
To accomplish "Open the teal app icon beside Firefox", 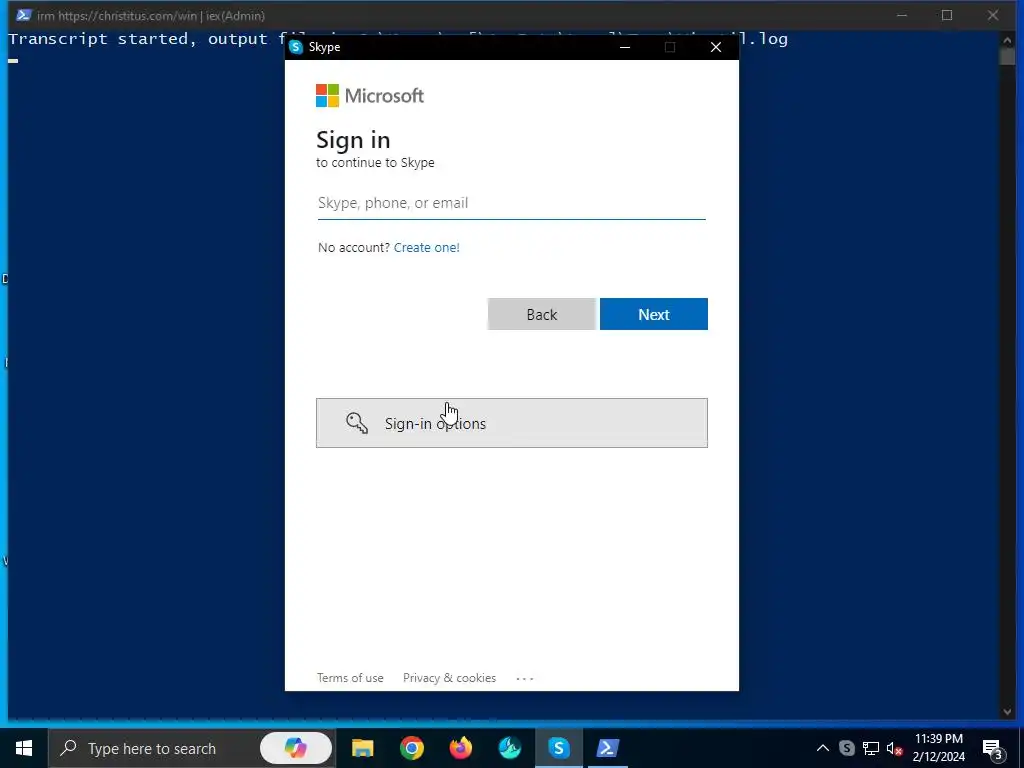I will point(509,748).
